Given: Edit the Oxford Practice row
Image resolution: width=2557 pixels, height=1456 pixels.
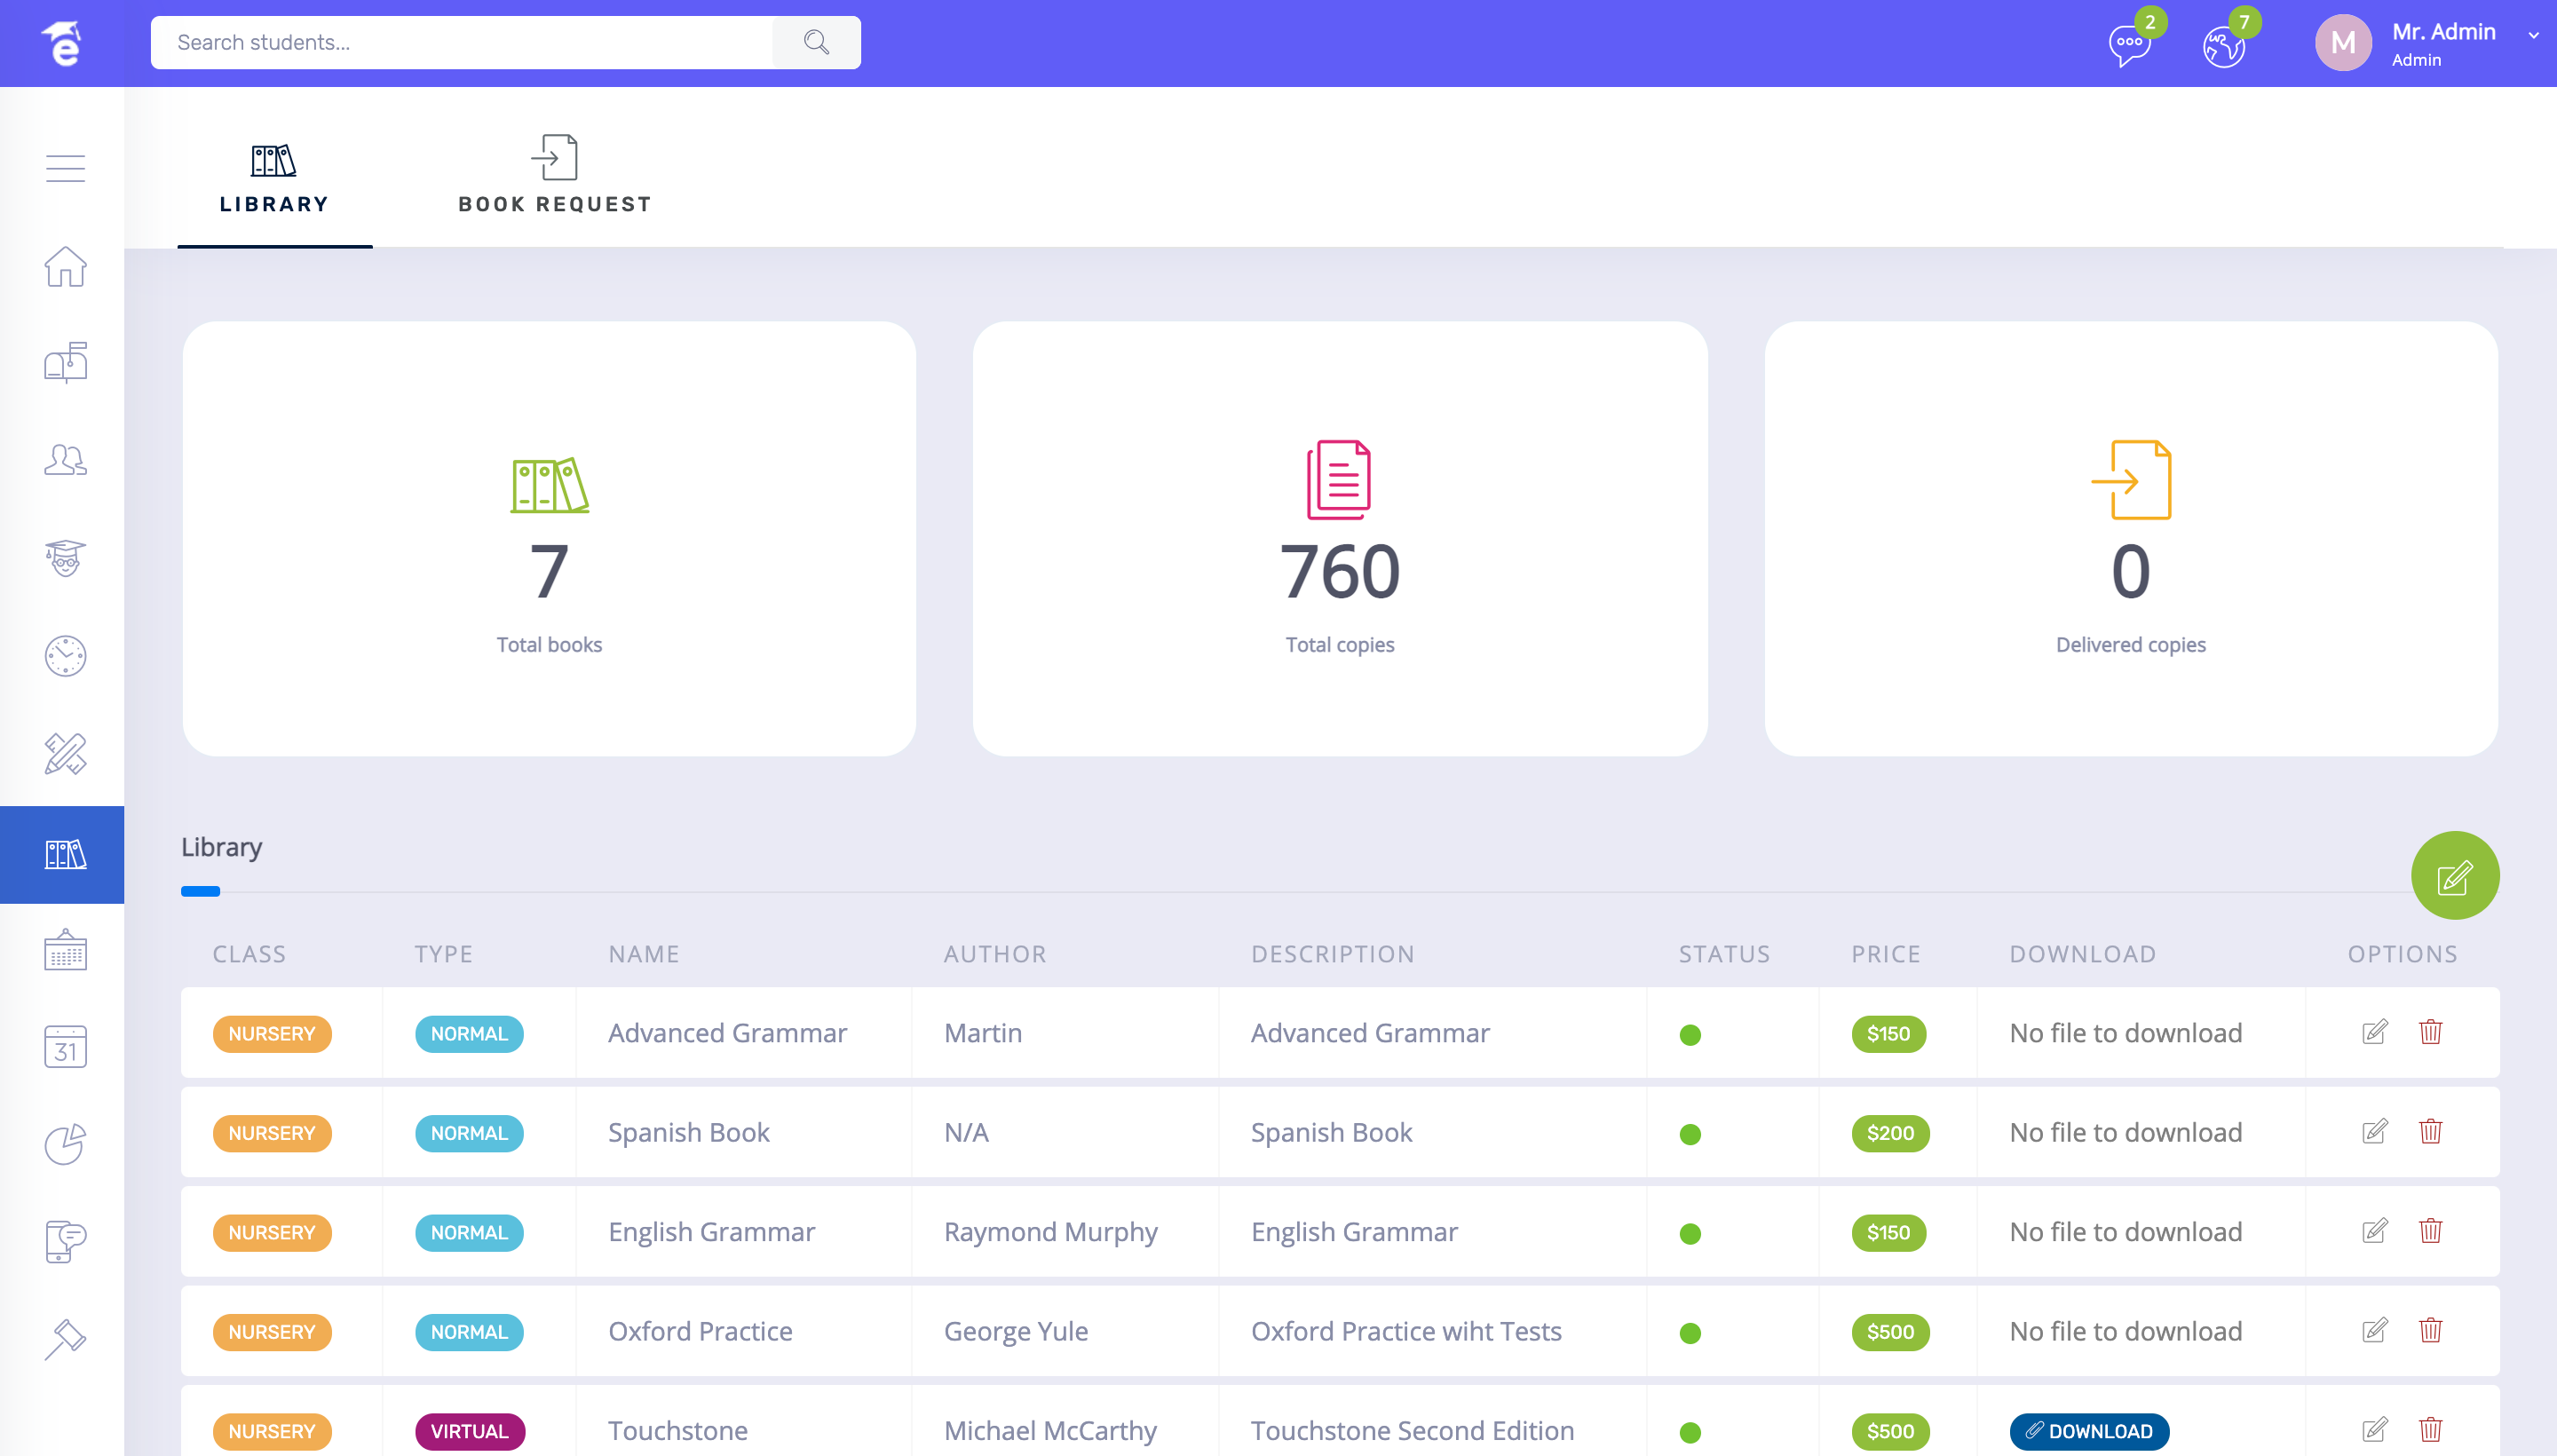Looking at the screenshot, I should pyautogui.click(x=2374, y=1330).
